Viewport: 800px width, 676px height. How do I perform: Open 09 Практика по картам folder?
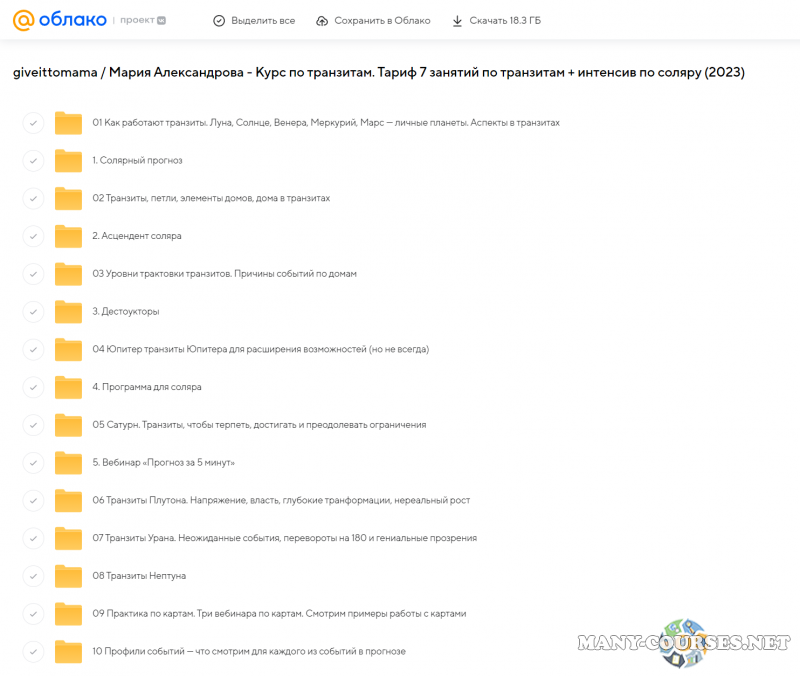click(279, 614)
